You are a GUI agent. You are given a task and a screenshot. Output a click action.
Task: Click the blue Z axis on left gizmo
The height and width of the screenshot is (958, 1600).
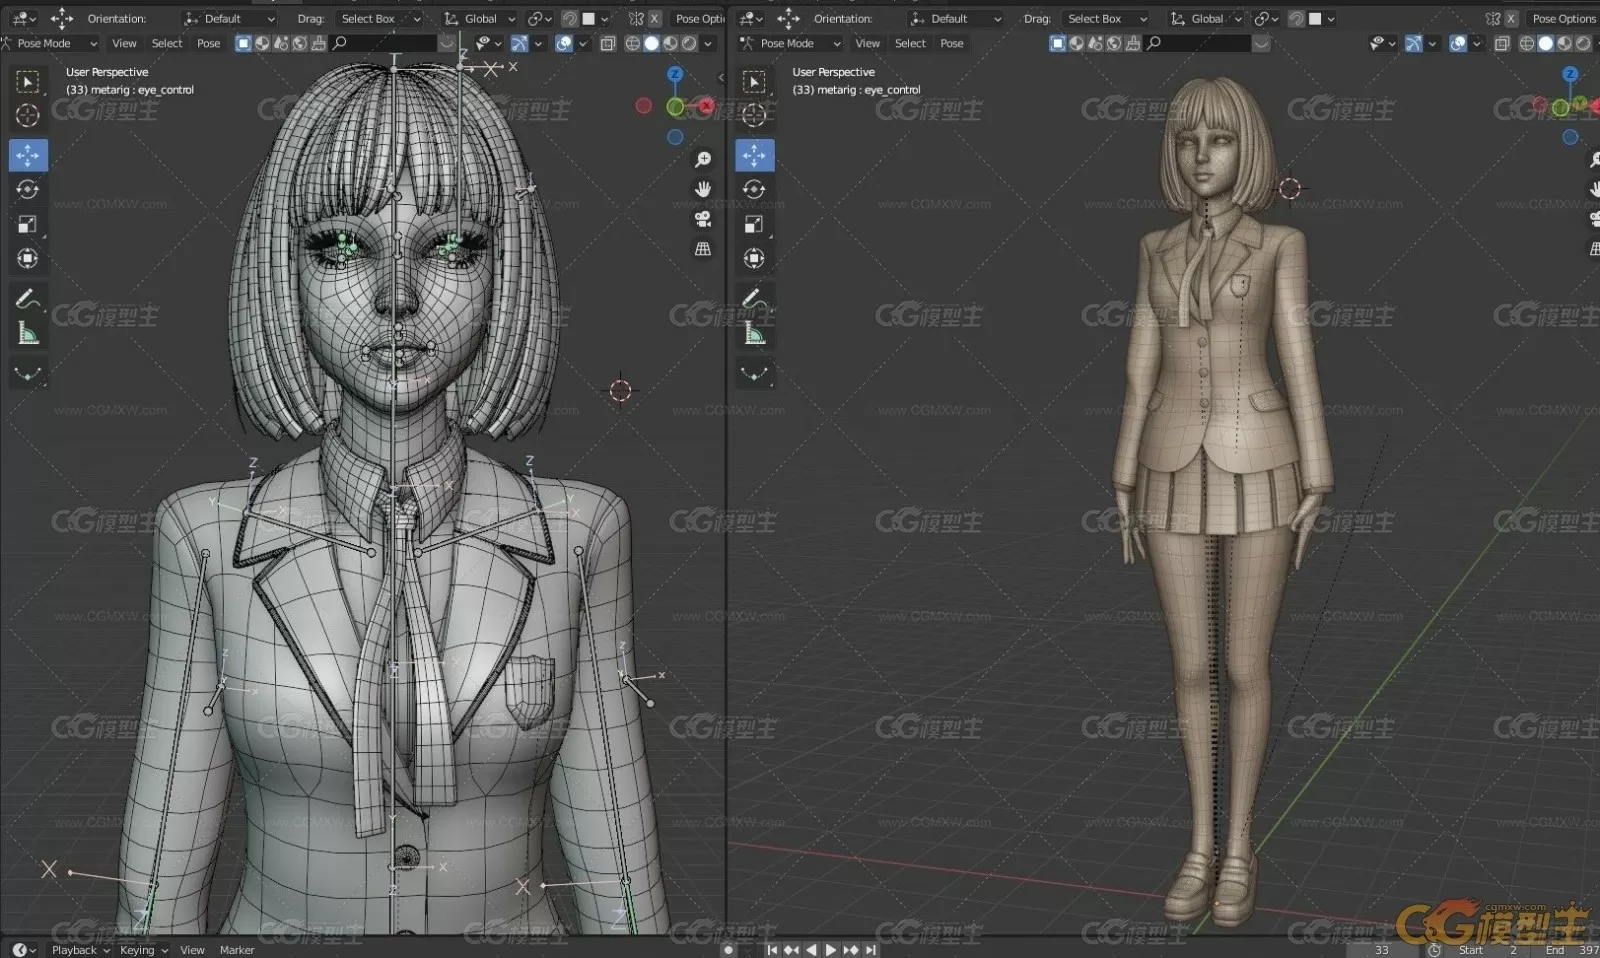click(676, 75)
